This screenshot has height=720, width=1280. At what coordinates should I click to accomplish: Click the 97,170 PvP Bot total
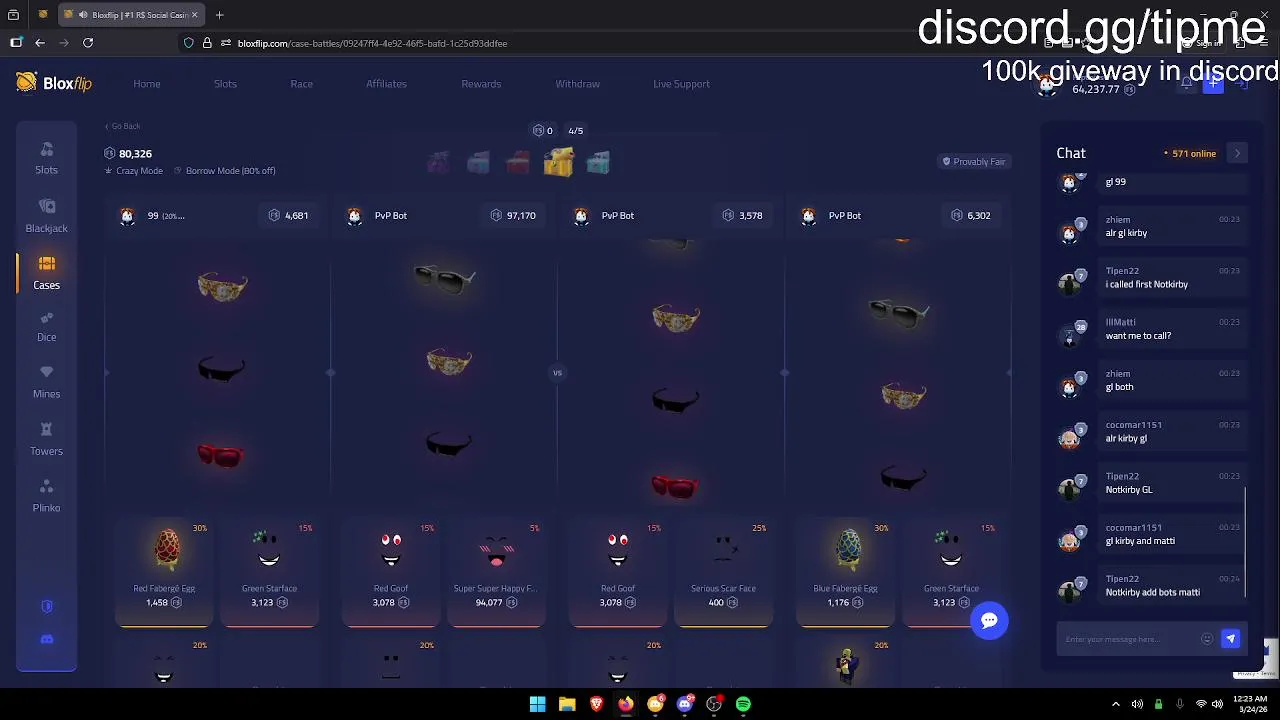tap(513, 215)
